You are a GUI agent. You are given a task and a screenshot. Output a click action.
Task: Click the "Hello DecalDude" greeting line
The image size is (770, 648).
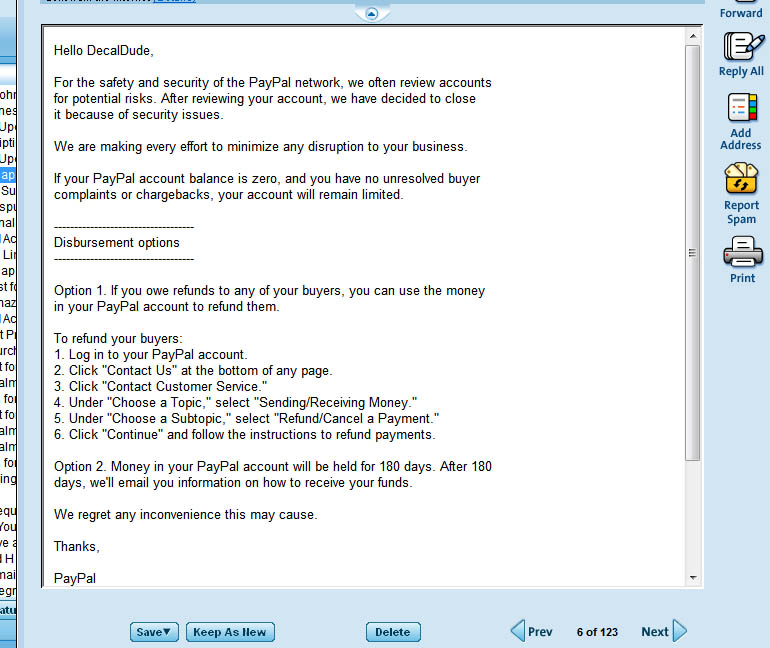104,50
